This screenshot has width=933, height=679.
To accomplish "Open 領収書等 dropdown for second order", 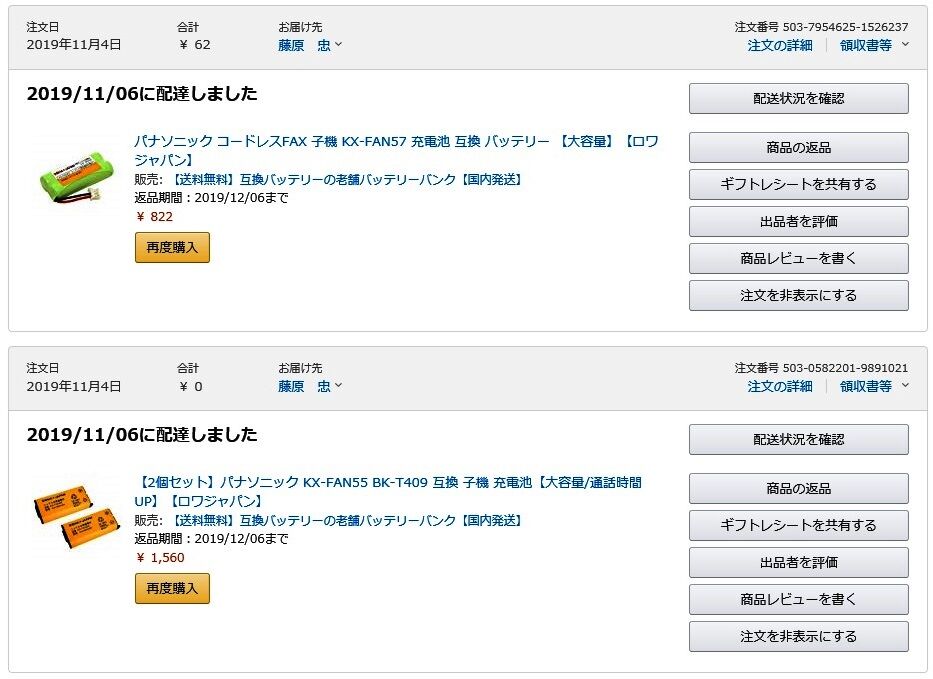I will (874, 386).
